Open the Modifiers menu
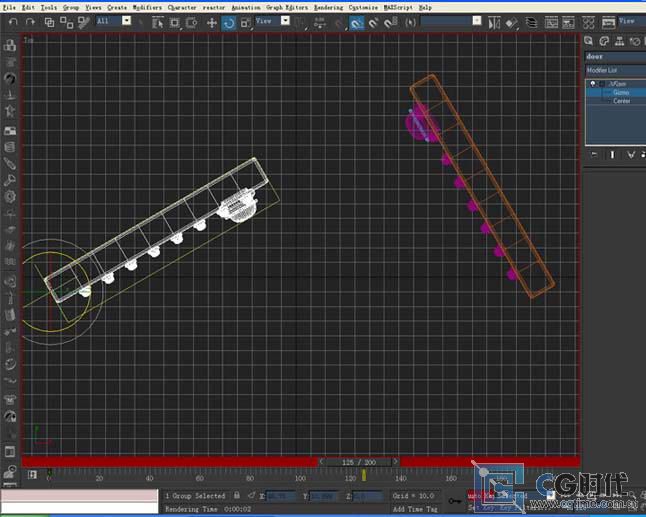Screen dimensions: 646x517 pyautogui.click(x=147, y=7)
